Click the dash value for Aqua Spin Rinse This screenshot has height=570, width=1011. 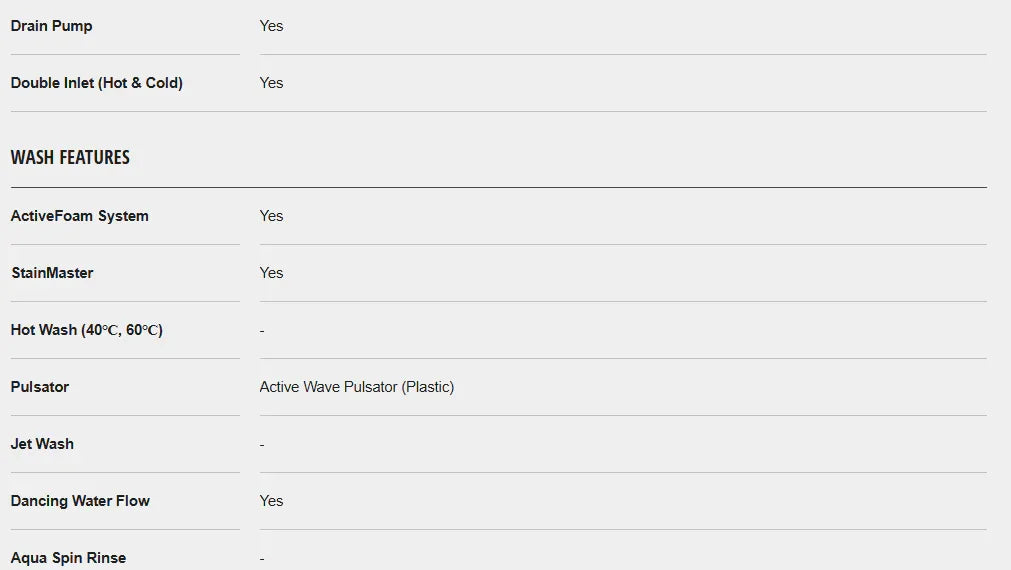262,559
